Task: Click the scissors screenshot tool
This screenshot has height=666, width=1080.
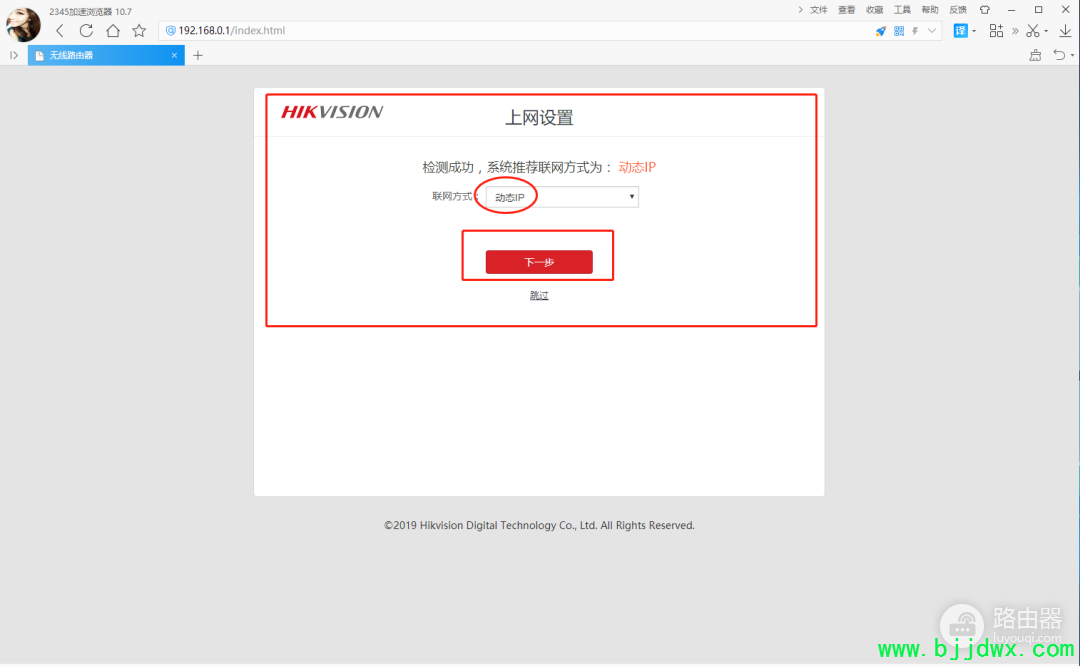Action: [x=1032, y=31]
